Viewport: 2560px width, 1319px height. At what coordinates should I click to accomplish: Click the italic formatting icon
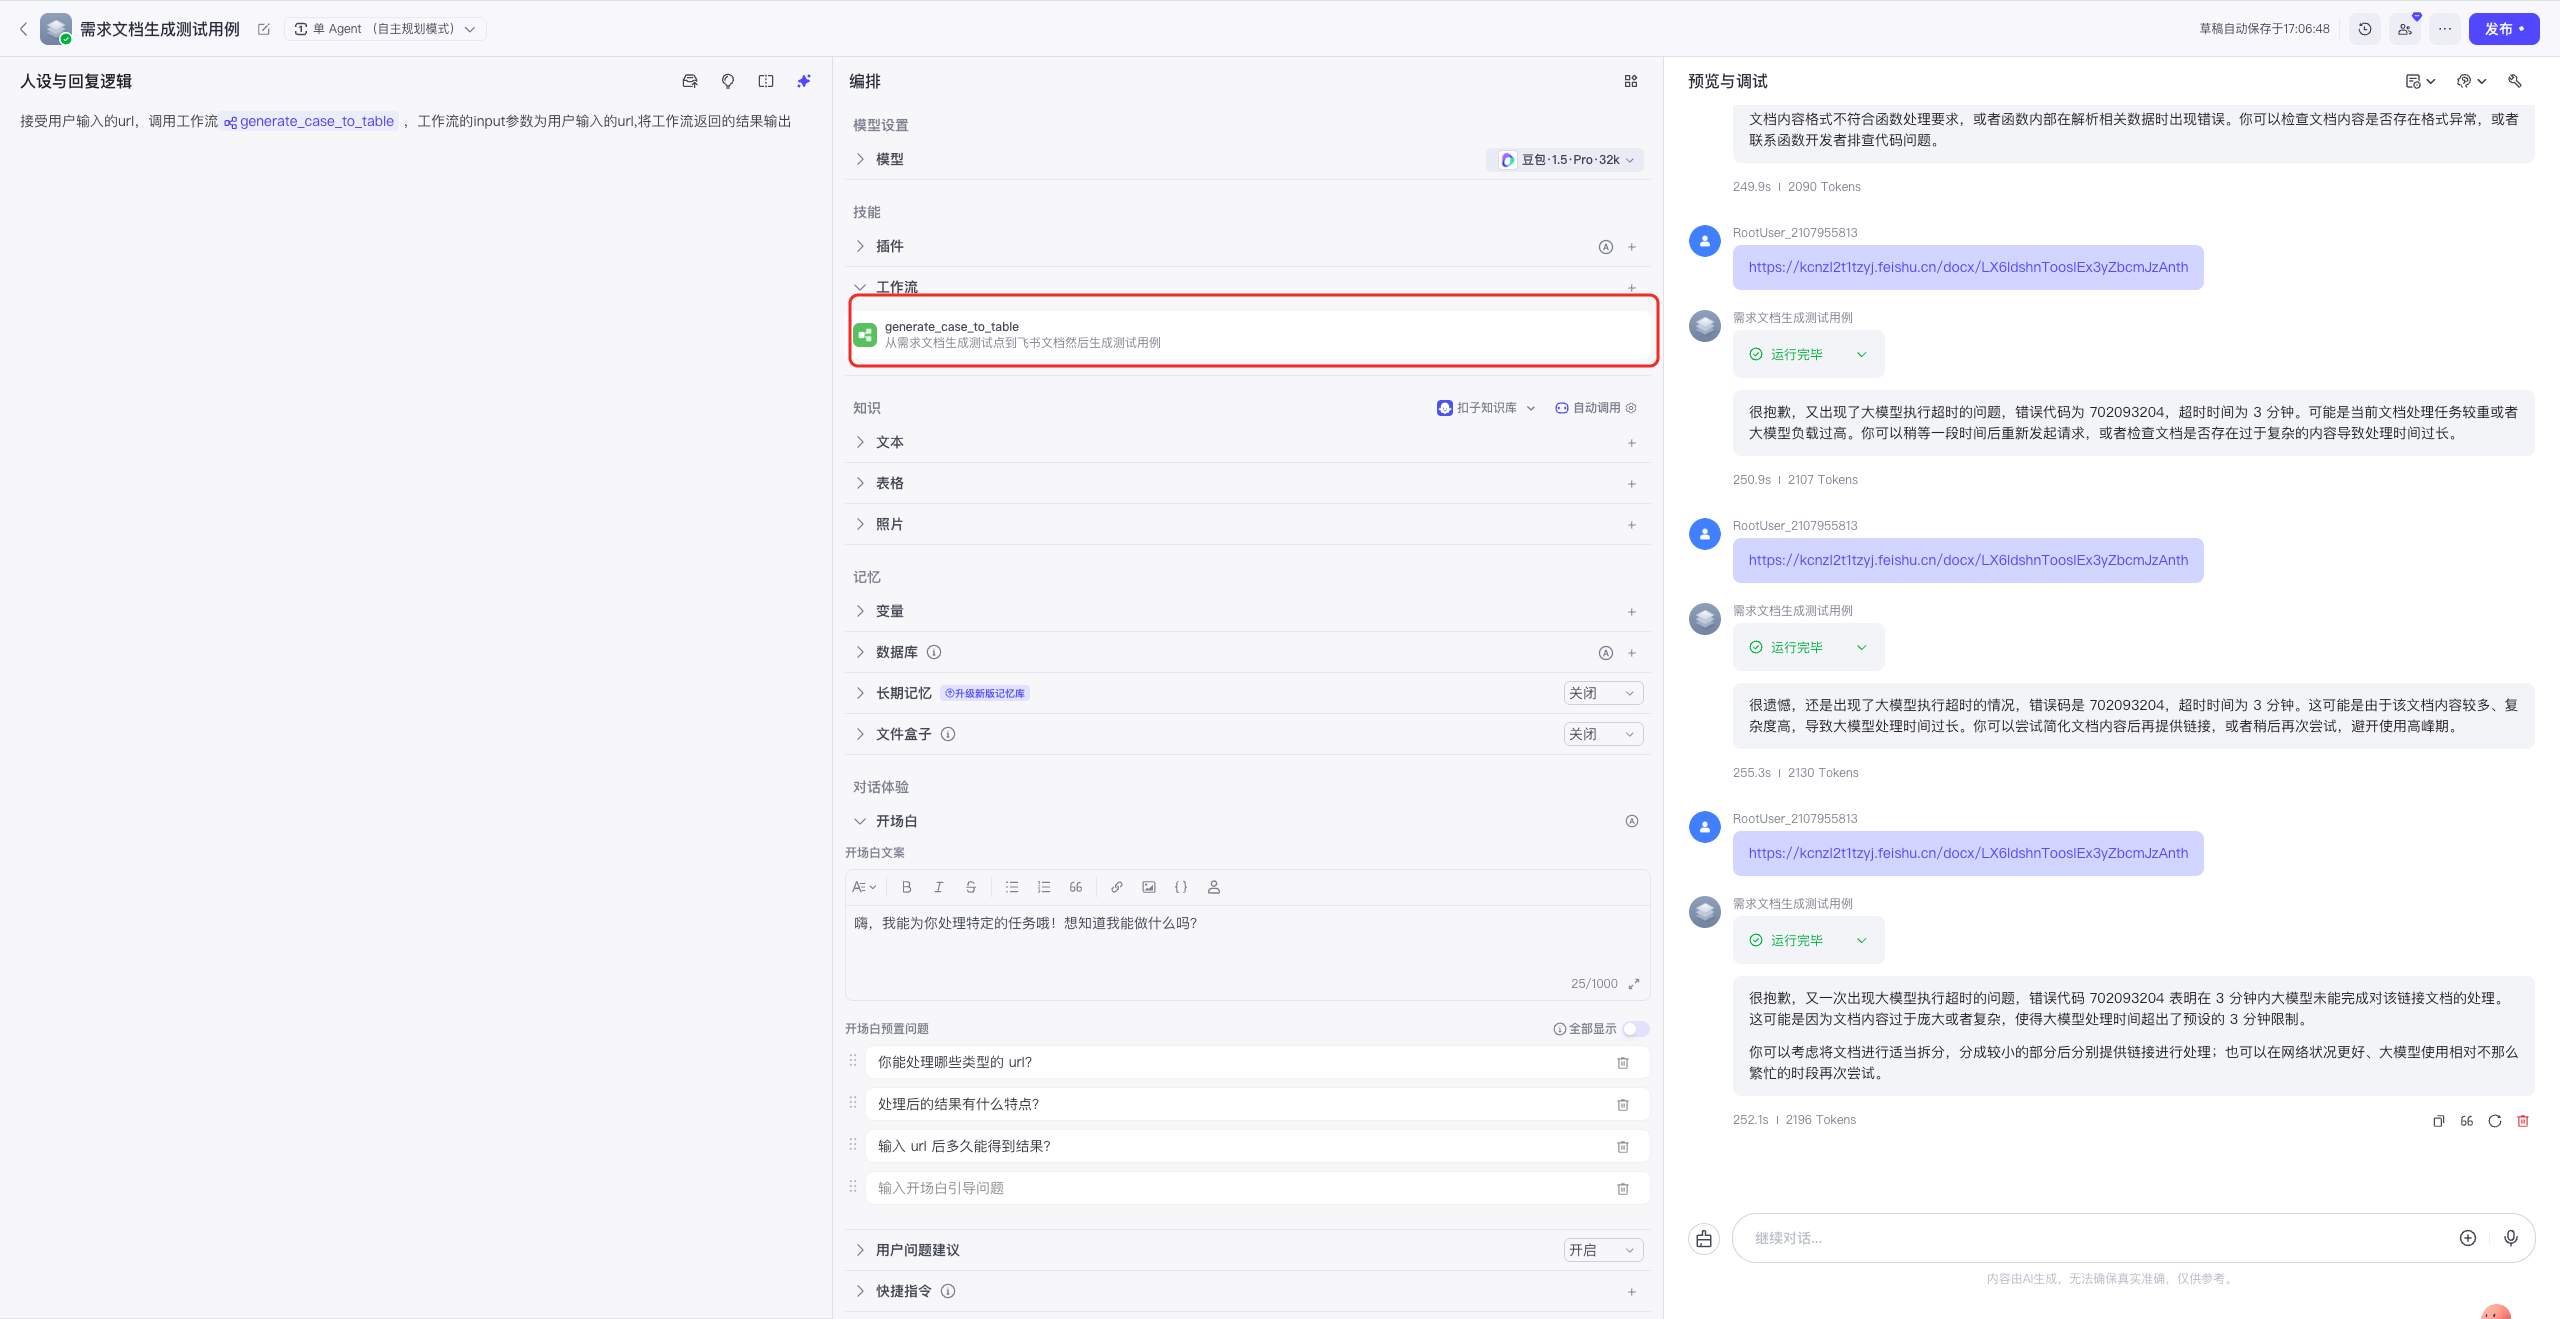coord(938,887)
